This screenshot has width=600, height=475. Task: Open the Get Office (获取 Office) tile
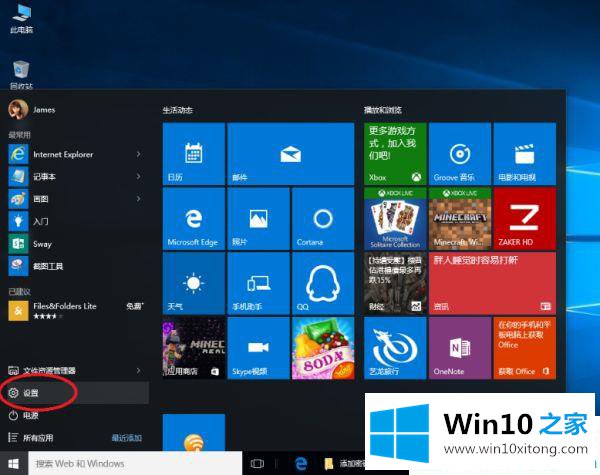(524, 348)
